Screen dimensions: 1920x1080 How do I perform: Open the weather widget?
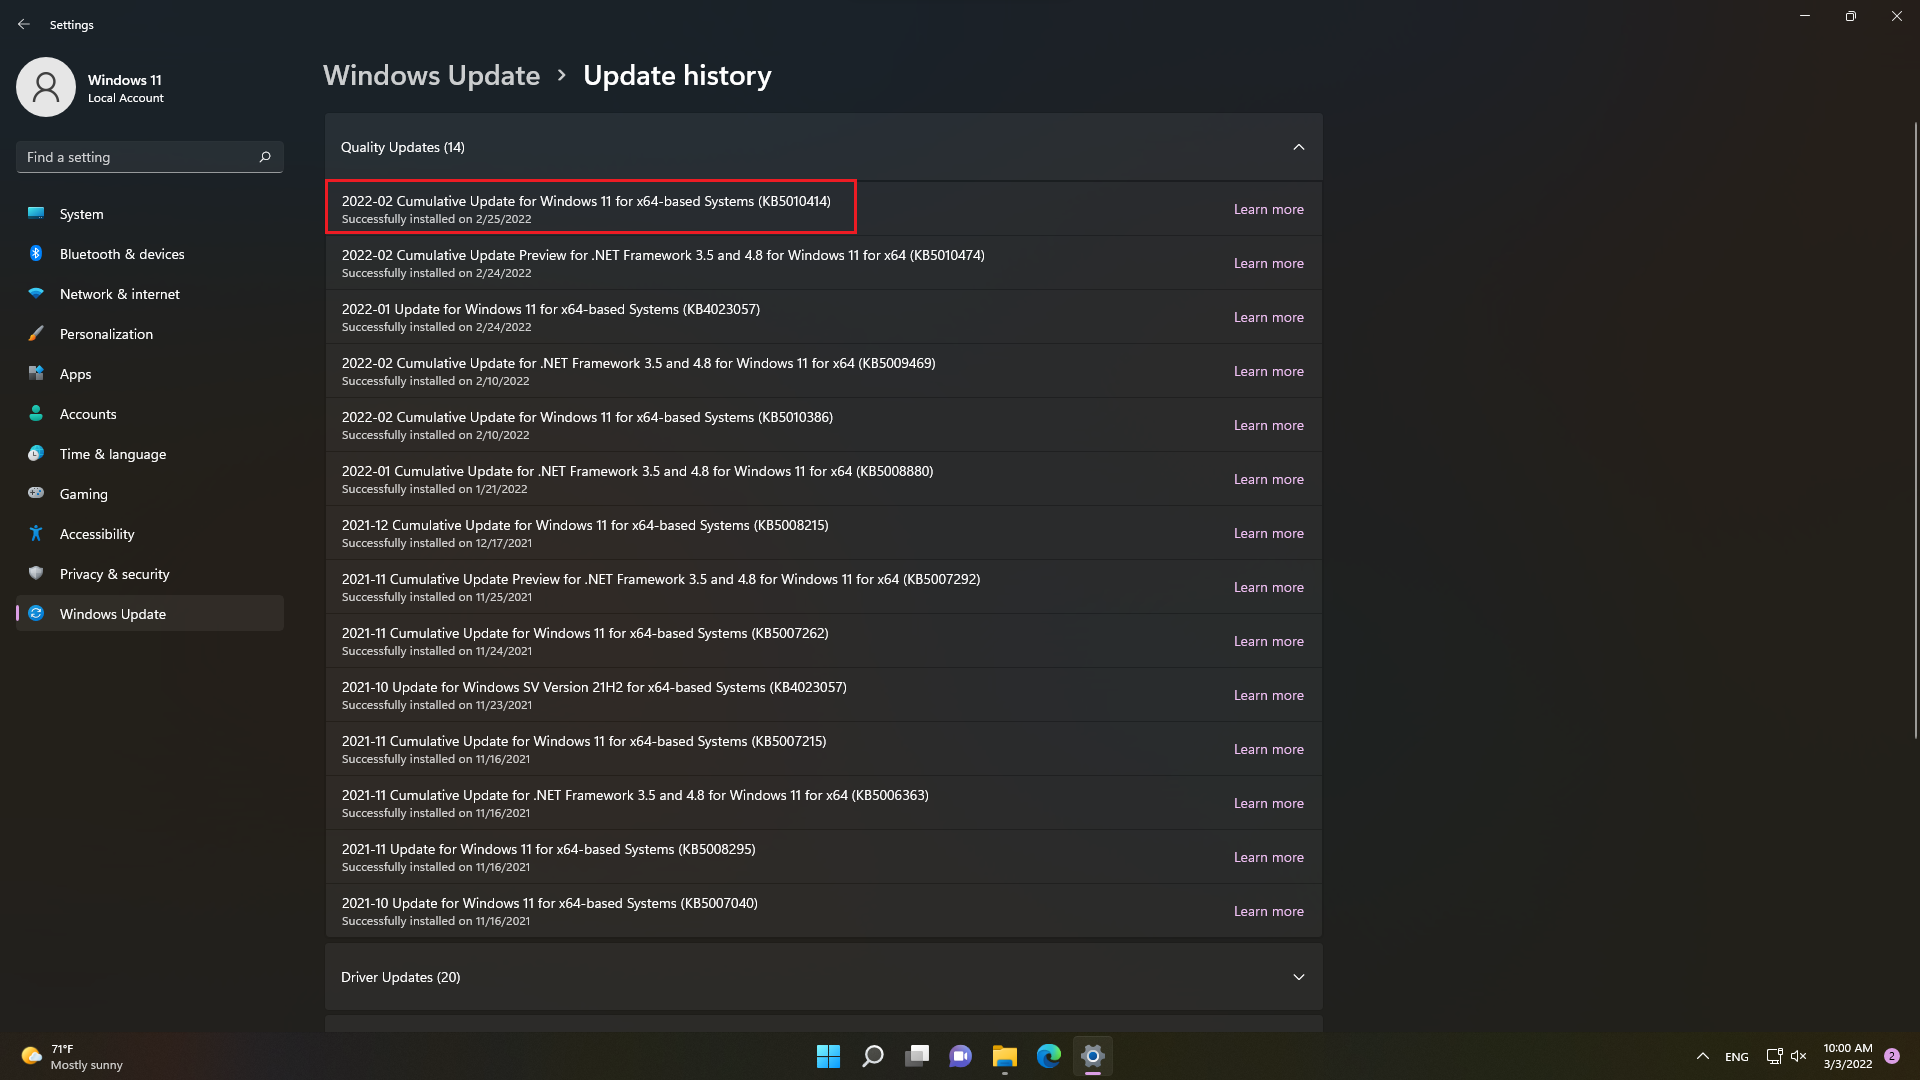(x=72, y=1056)
